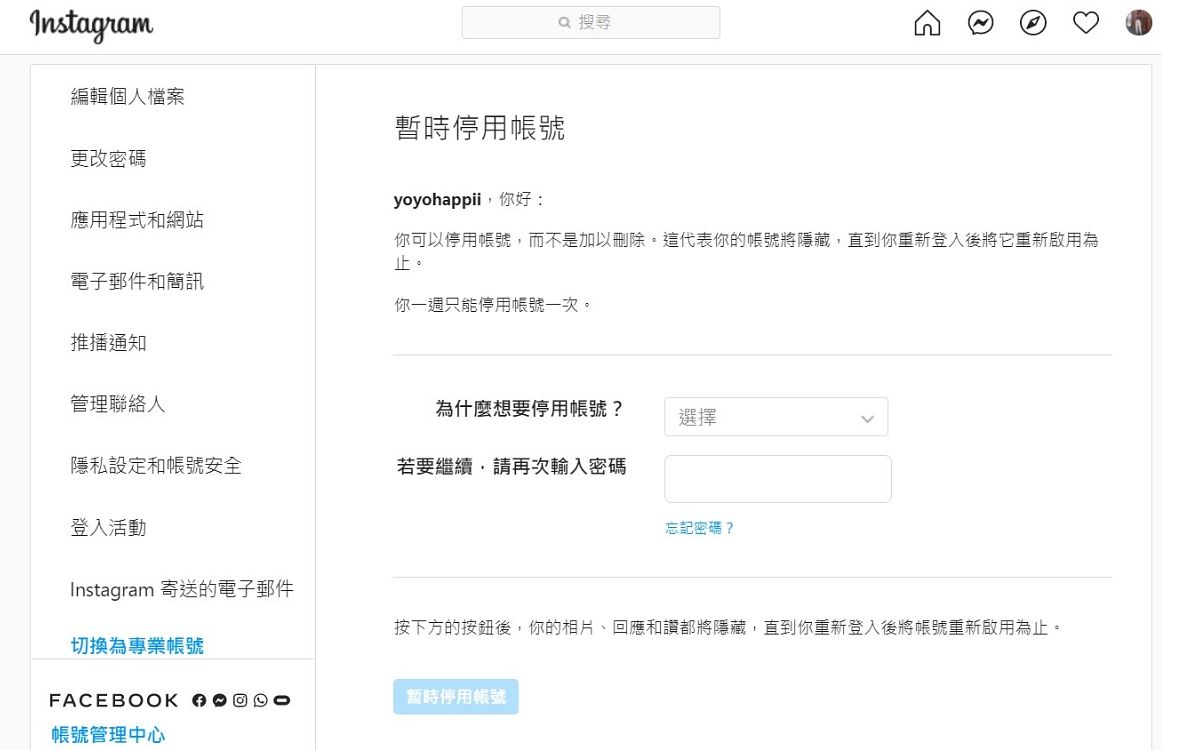
Task: Open the 切換為專業帳號 link
Action: click(x=135, y=645)
